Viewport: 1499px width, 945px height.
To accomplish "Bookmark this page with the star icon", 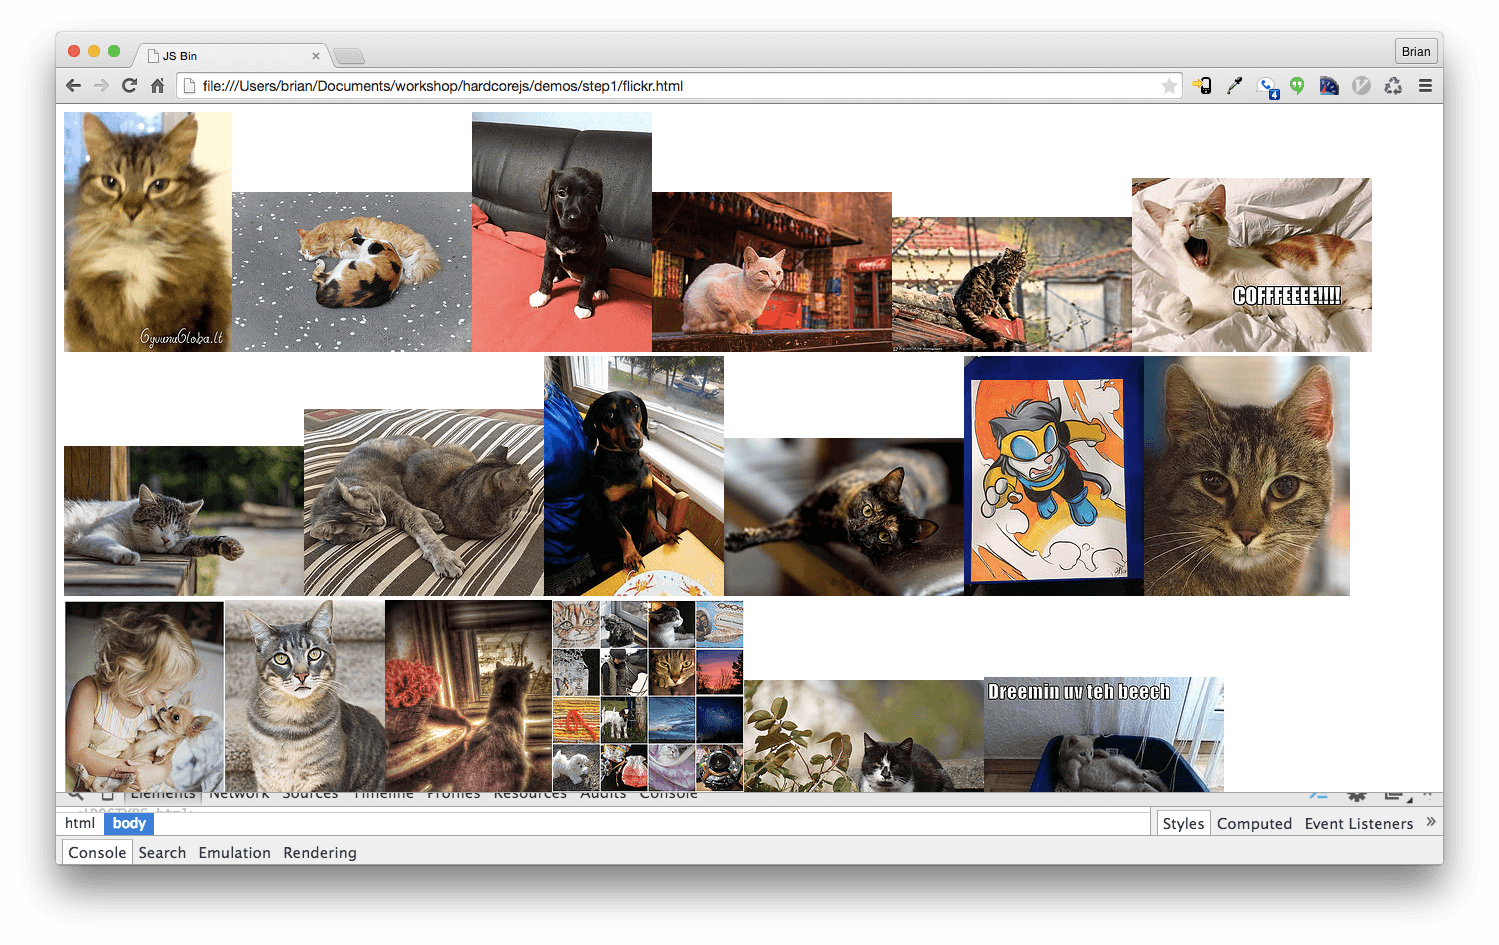I will pyautogui.click(x=1168, y=86).
